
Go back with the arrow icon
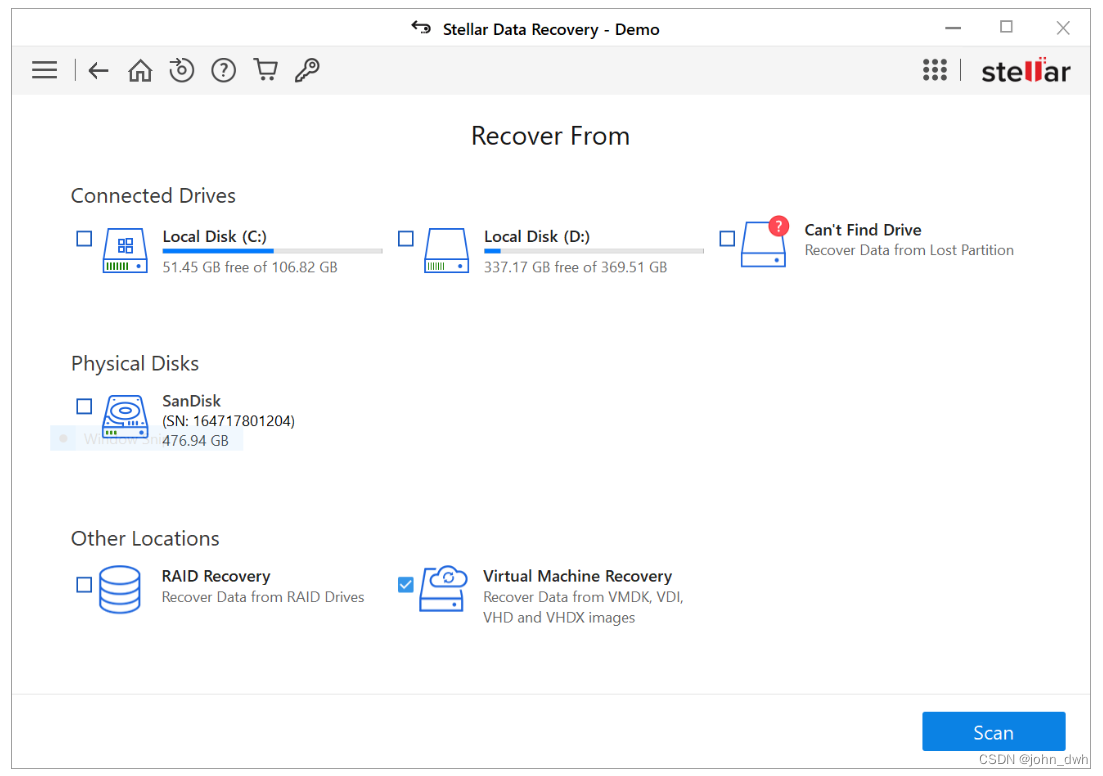98,70
